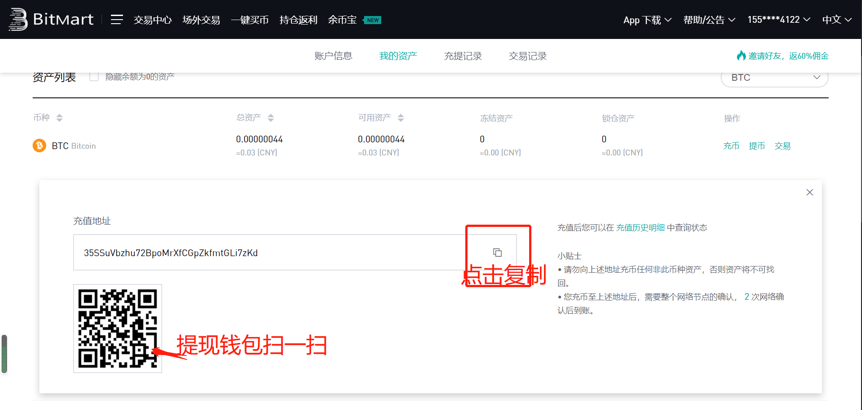Click the 提币 withdraw link

[x=757, y=146]
